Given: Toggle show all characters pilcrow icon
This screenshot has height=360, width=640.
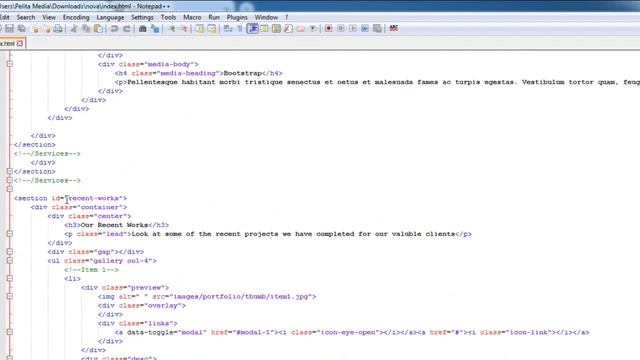Looking at the screenshot, I should pos(240,29).
